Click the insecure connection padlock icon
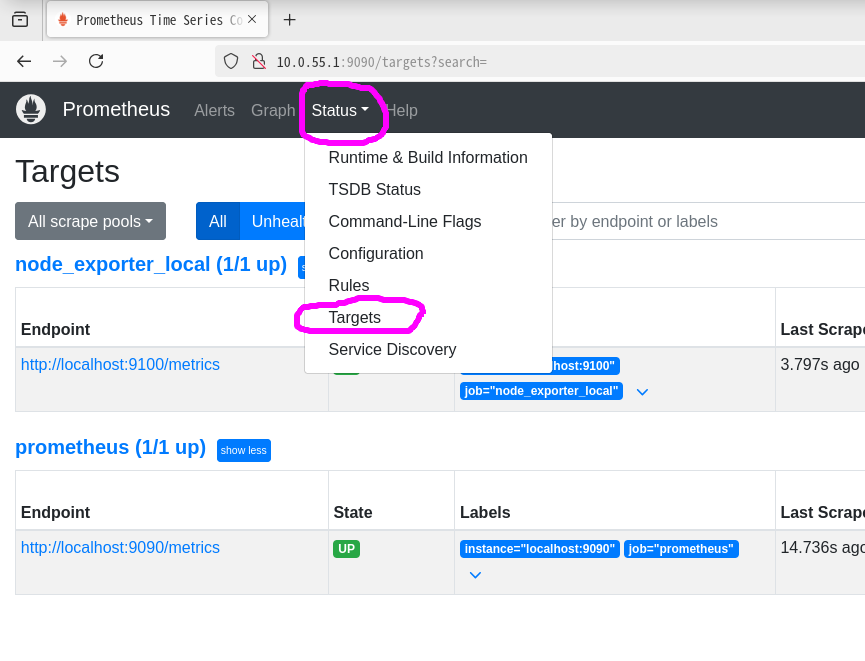 [x=258, y=61]
